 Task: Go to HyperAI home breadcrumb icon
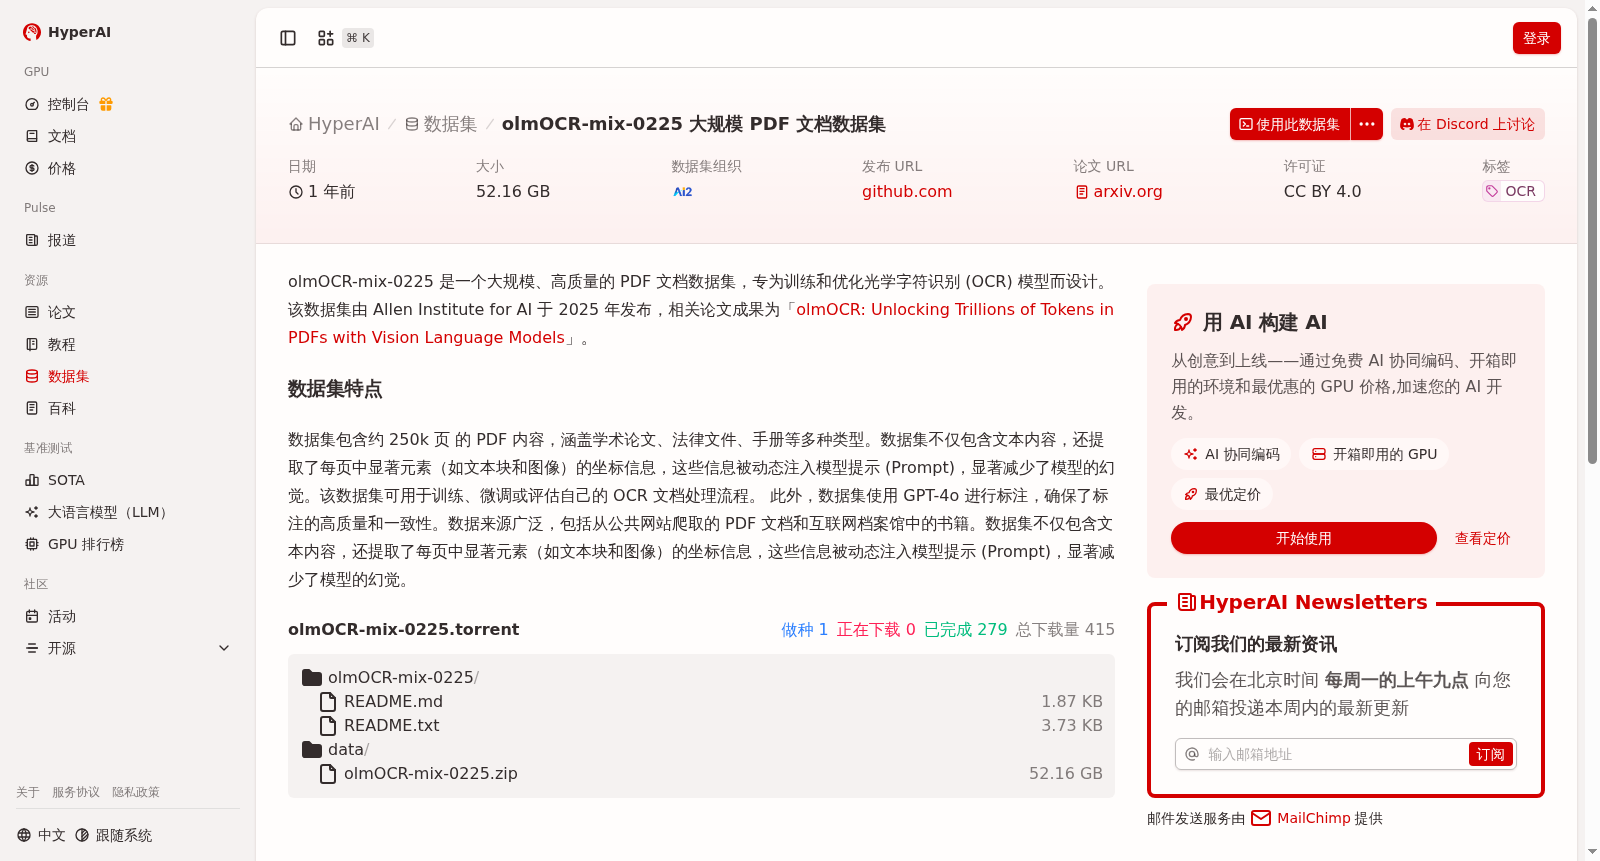(296, 124)
